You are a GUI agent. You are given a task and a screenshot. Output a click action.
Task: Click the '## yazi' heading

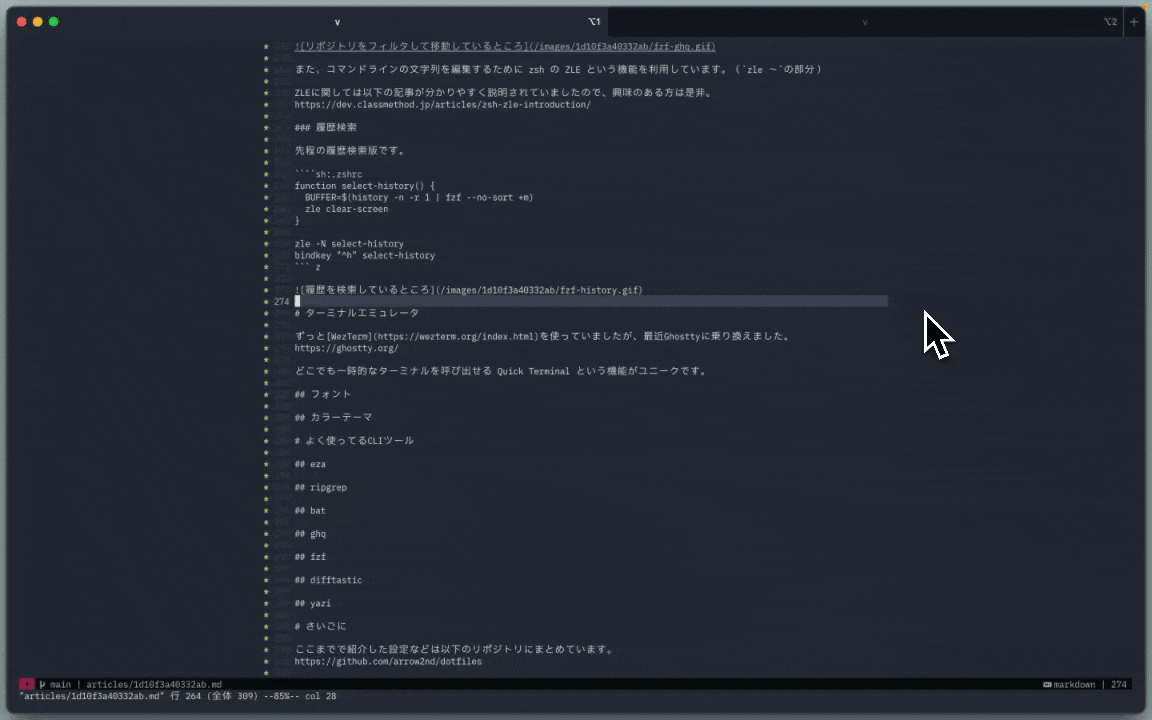(313, 604)
